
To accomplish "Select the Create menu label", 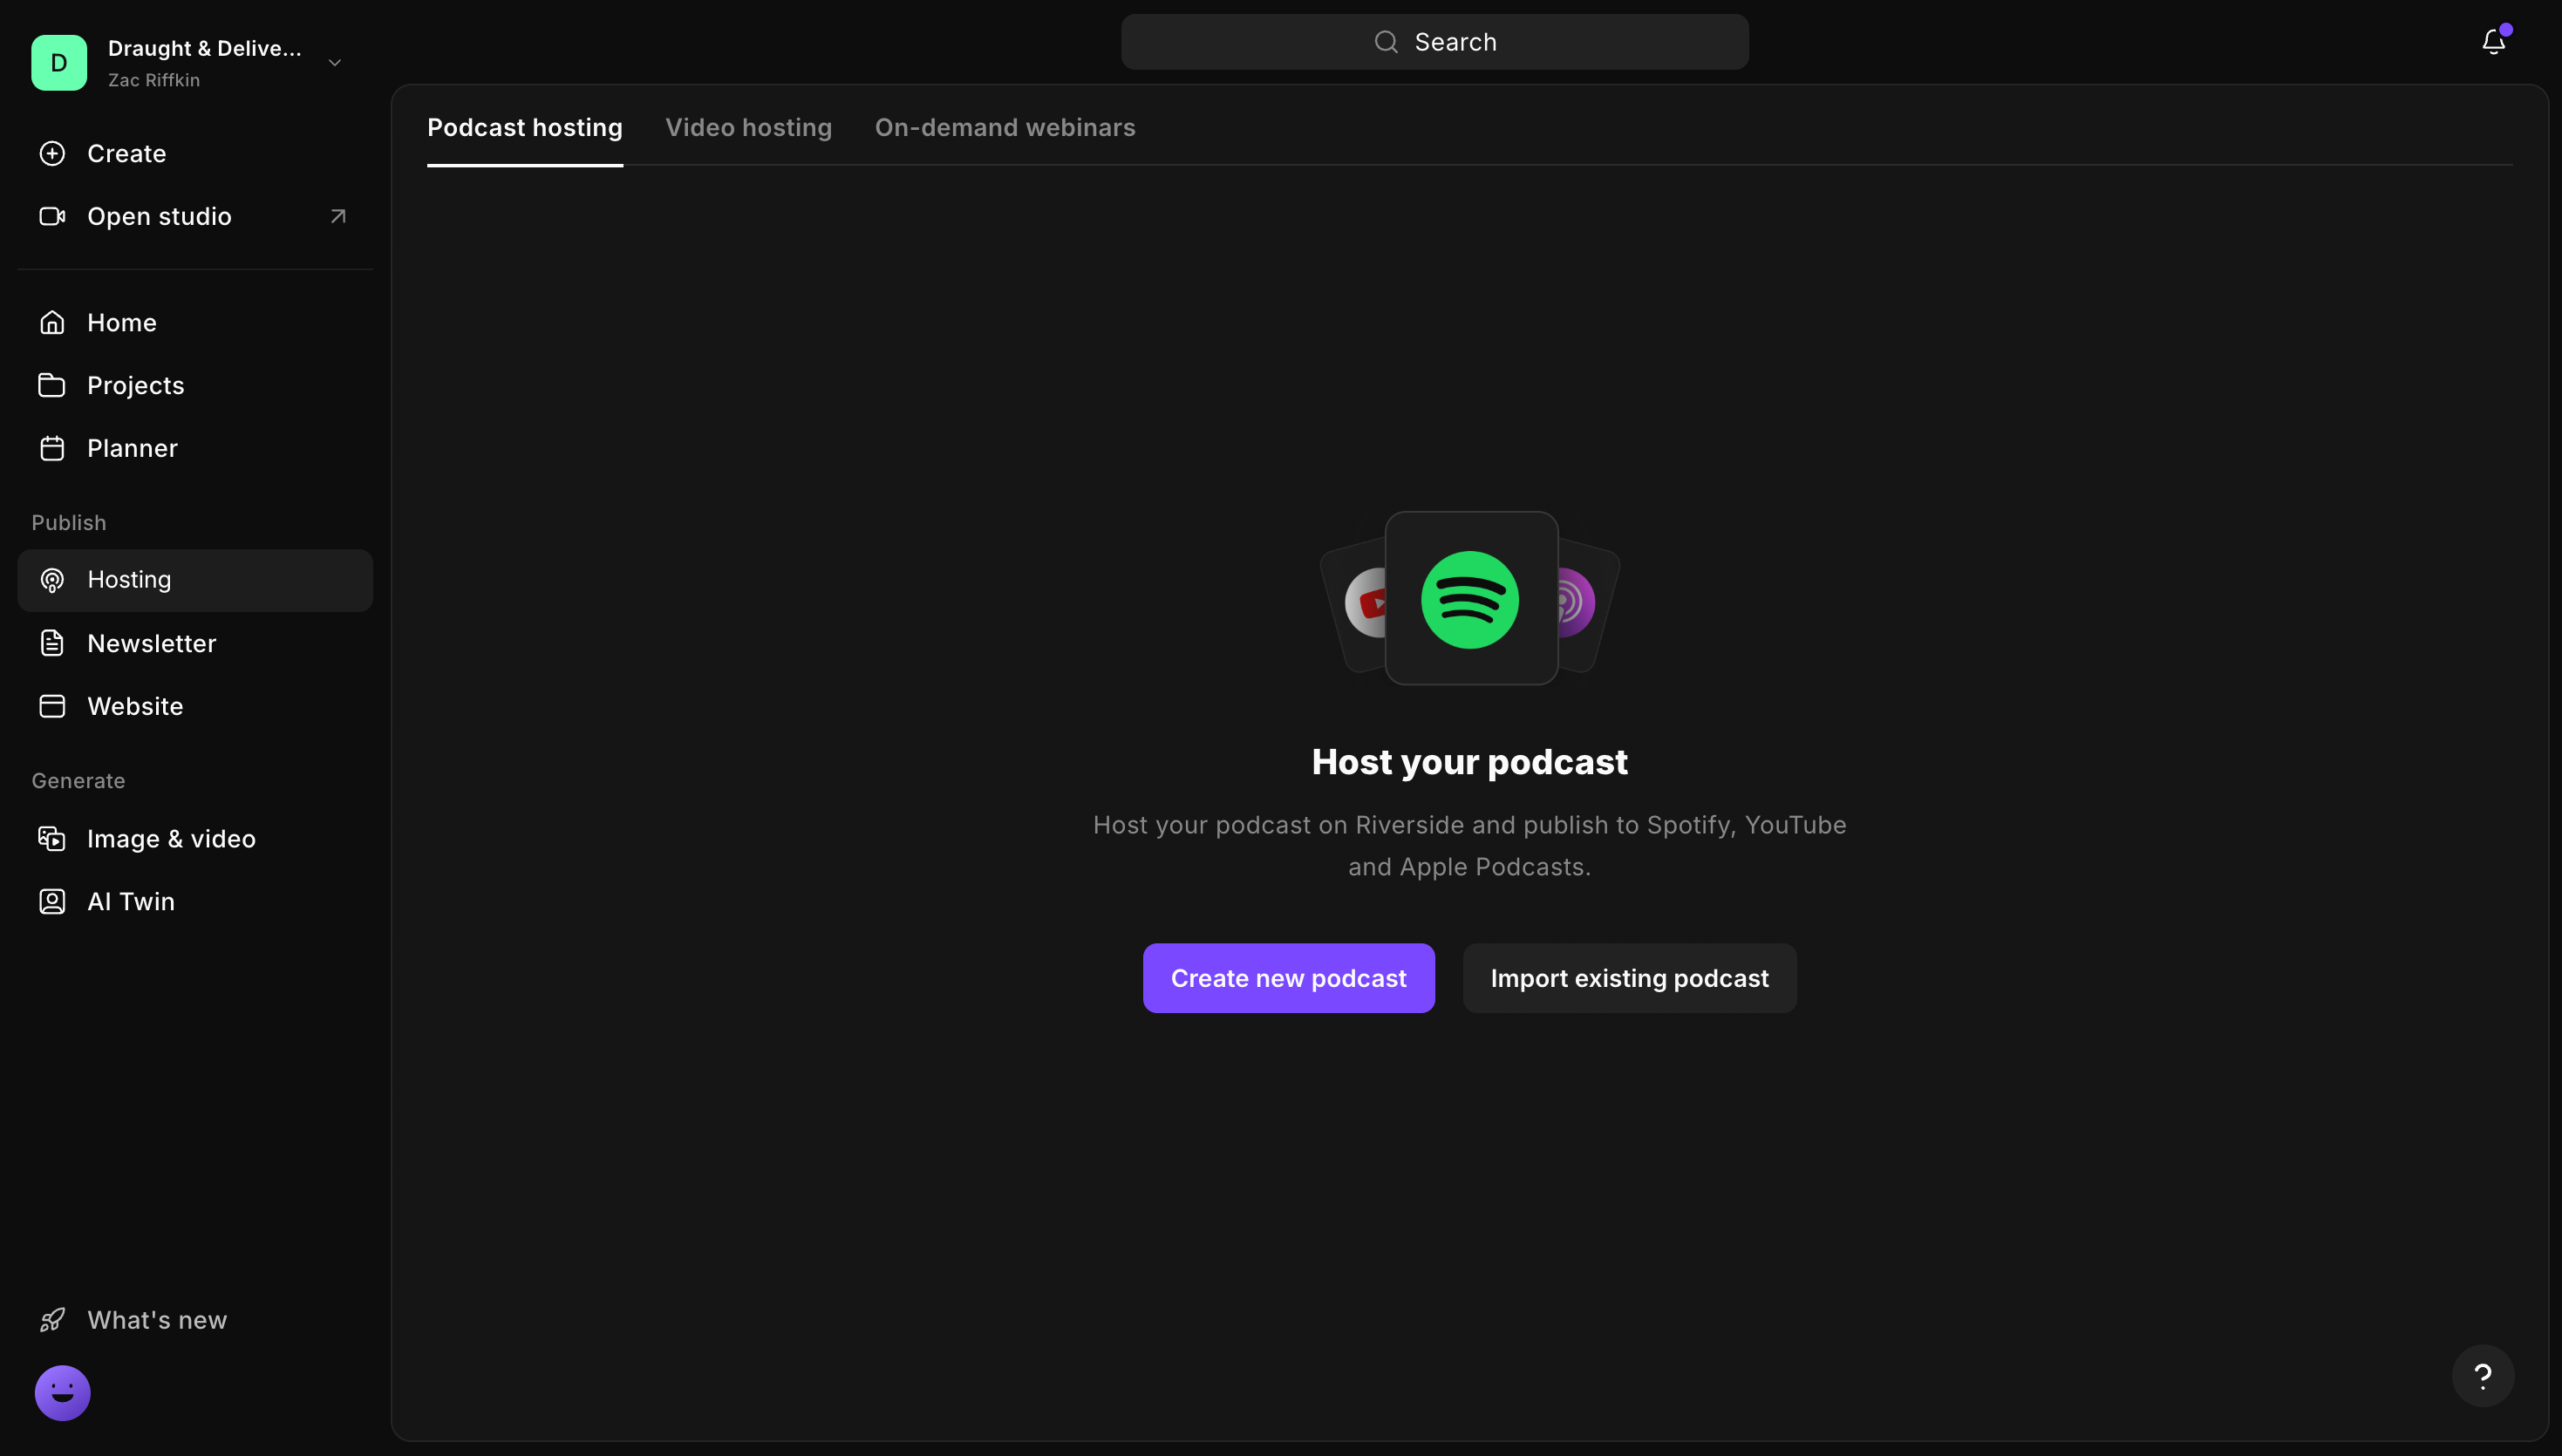I will (x=127, y=153).
